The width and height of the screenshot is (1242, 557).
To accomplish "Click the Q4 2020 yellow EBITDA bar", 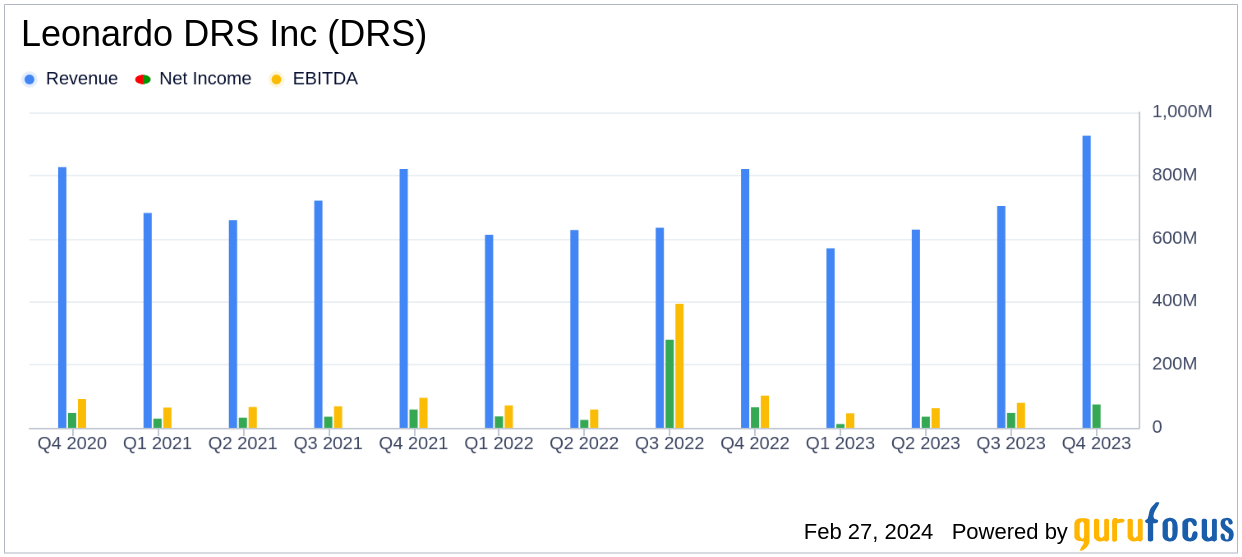I will click(x=82, y=414).
